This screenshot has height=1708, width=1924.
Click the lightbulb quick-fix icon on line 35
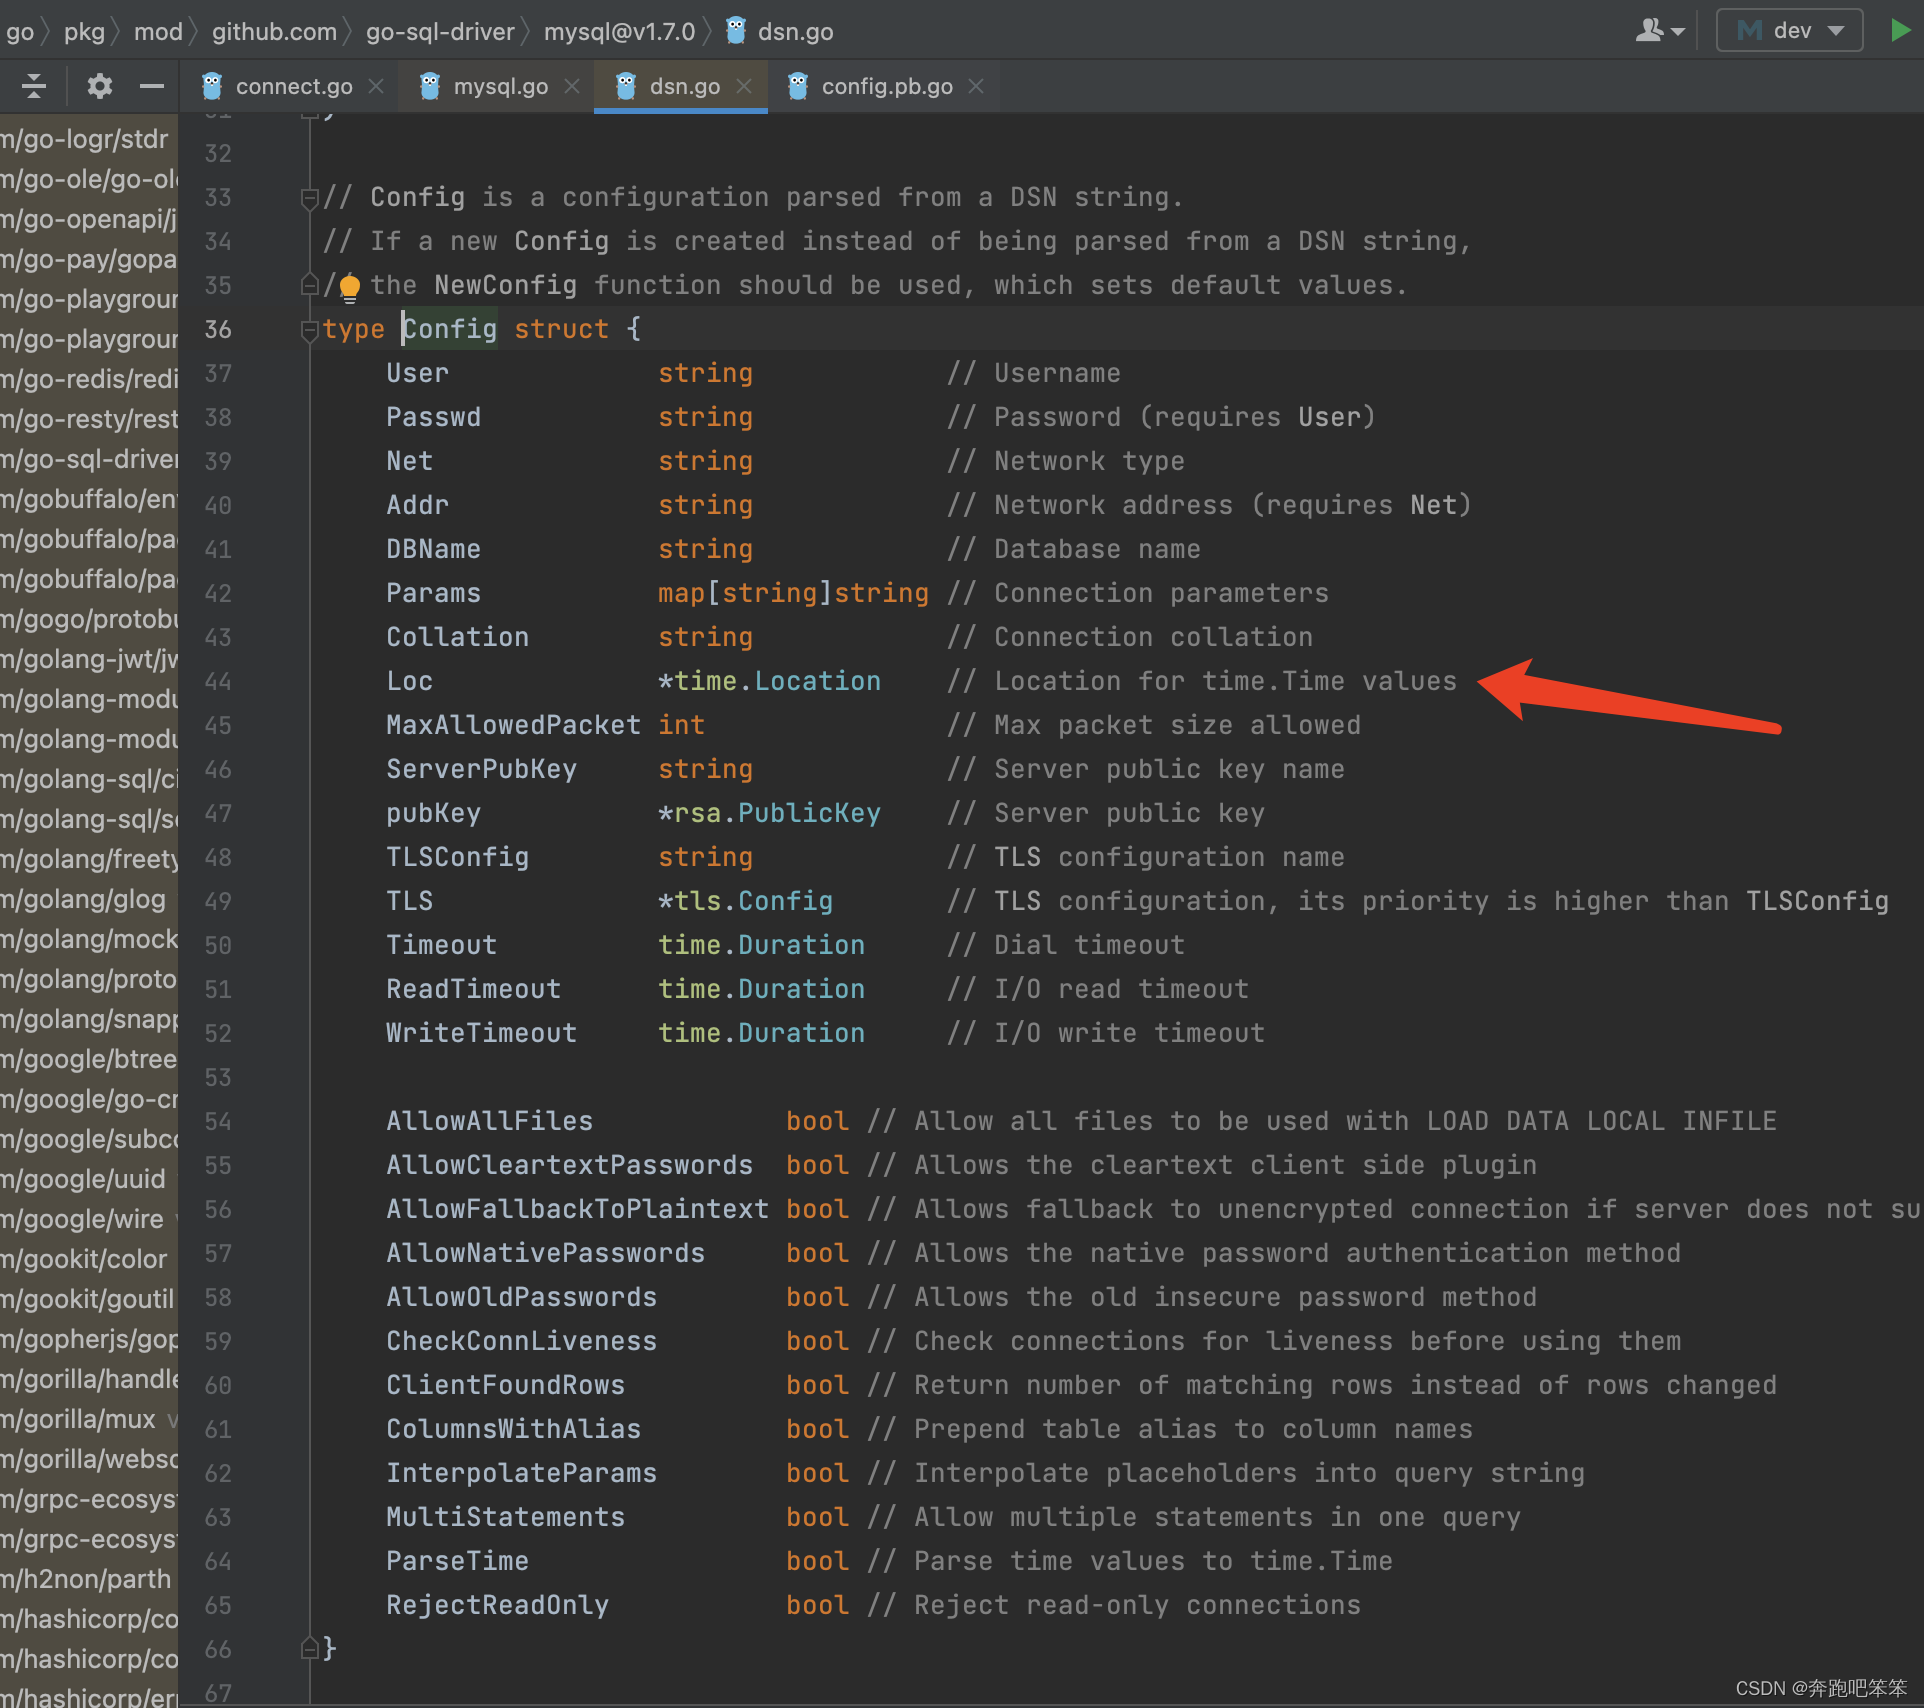click(349, 287)
